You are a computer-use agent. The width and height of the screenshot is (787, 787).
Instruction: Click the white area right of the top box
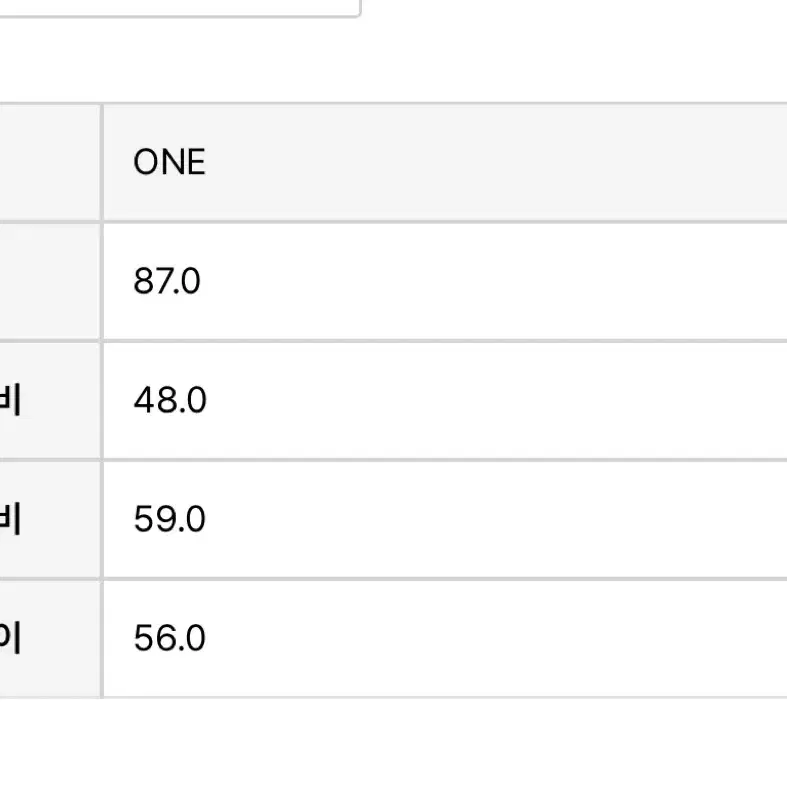574,9
